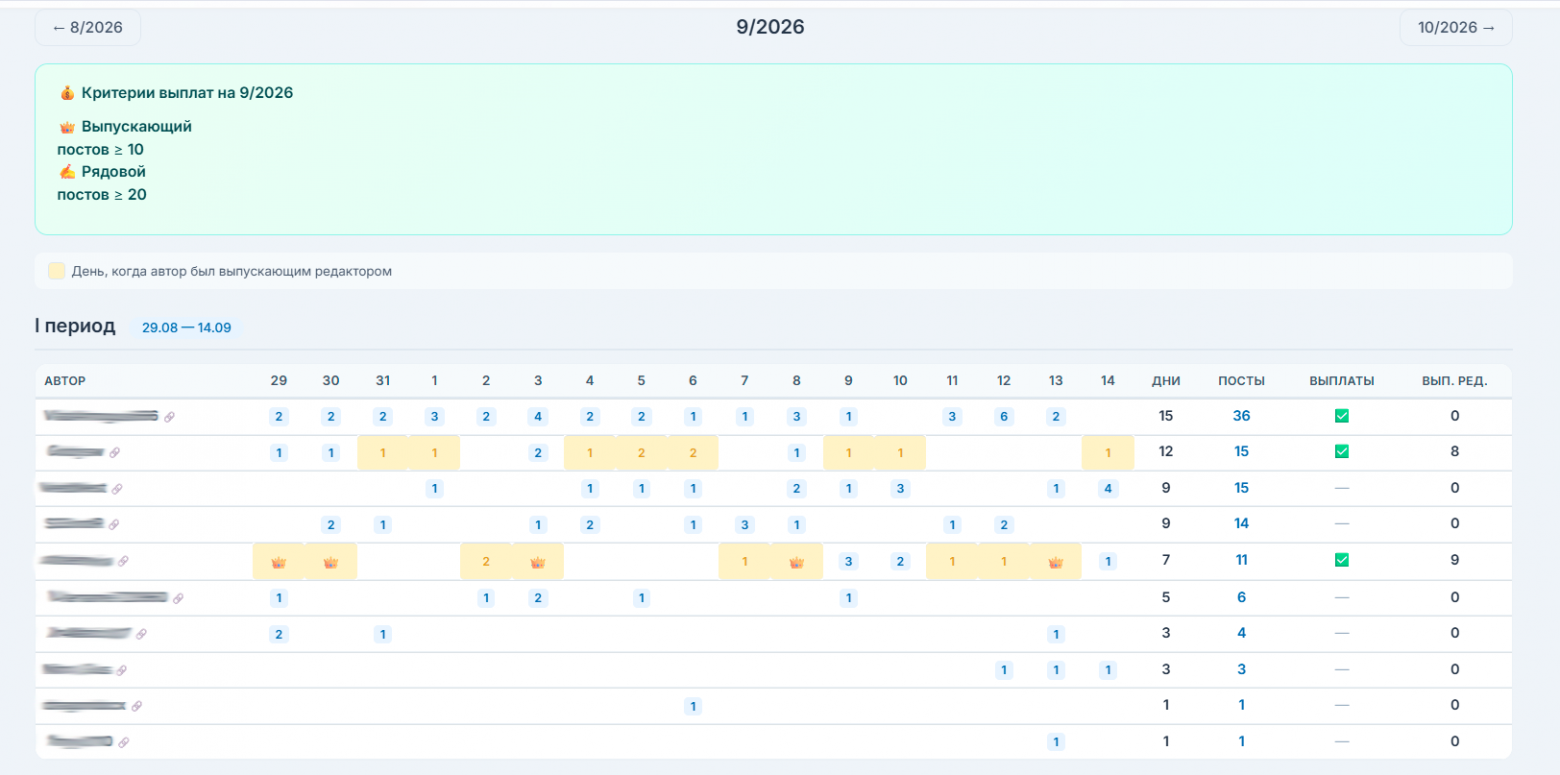This screenshot has width=1560, height=775.
Task: Go to previous month 8/2026
Action: 87,28
